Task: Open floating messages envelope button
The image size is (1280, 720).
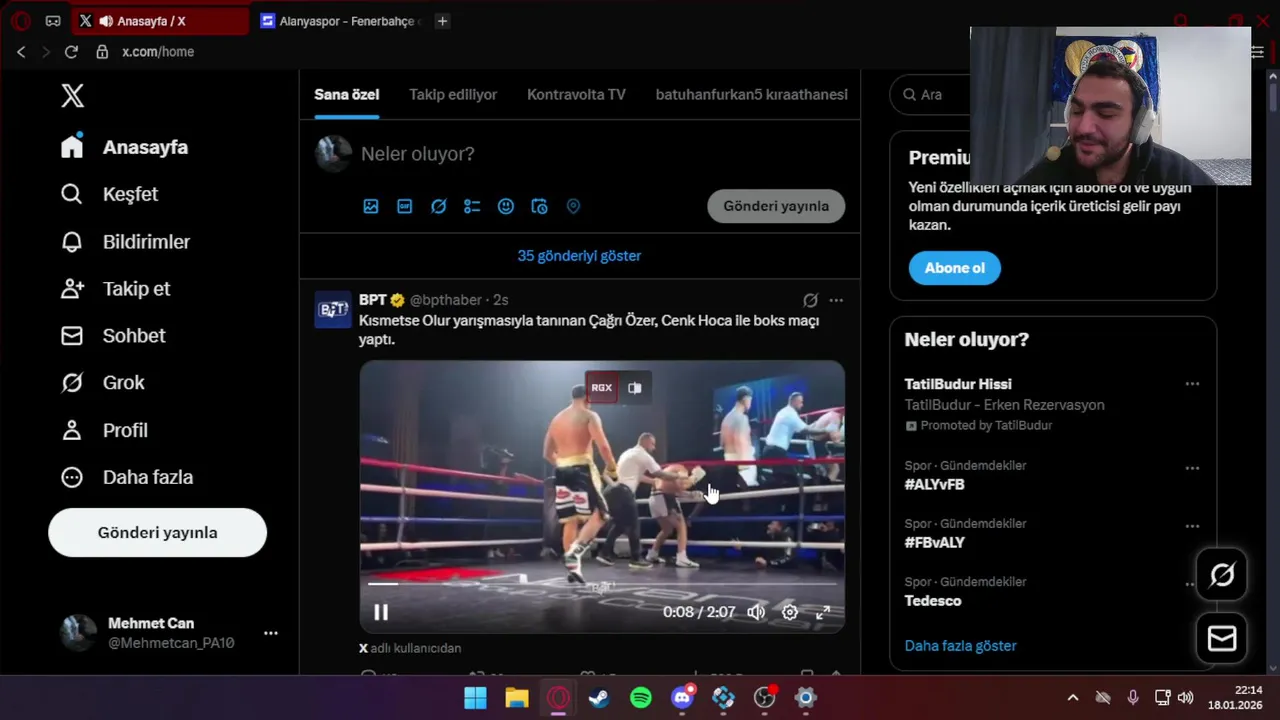Action: [x=1222, y=638]
